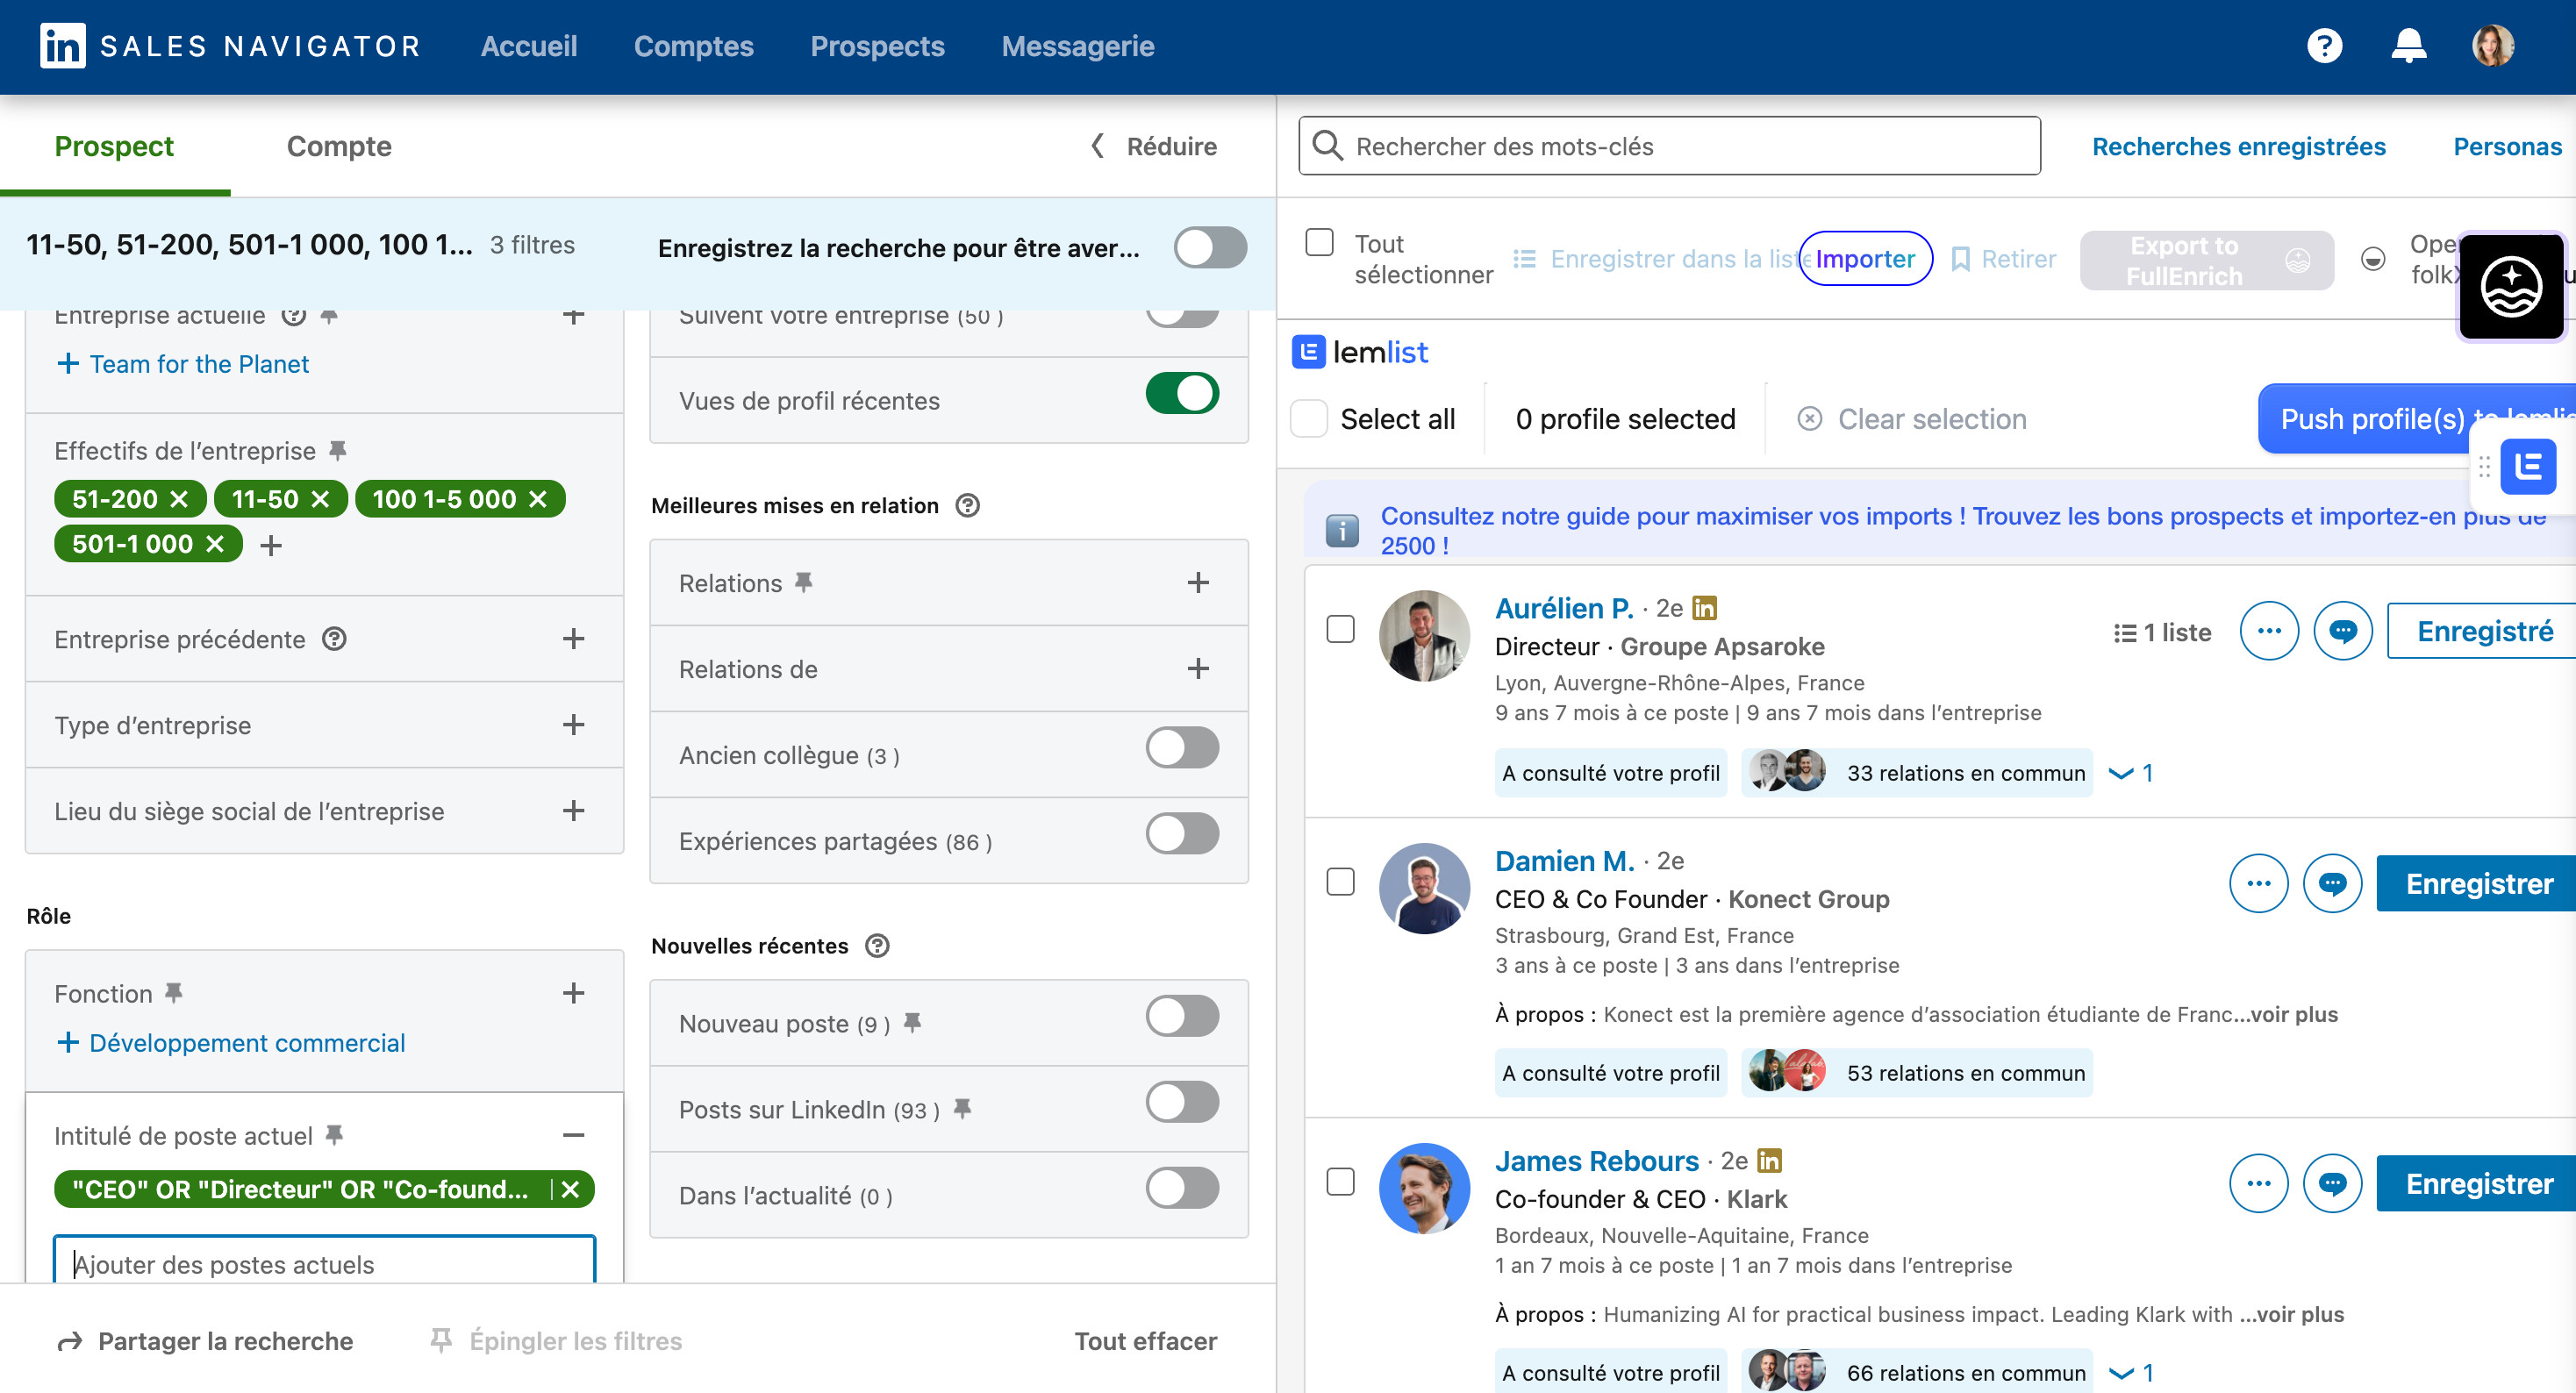Open help icon beside Nouvelles récentes
Screen dimensions: 2576x1393
(x=877, y=946)
